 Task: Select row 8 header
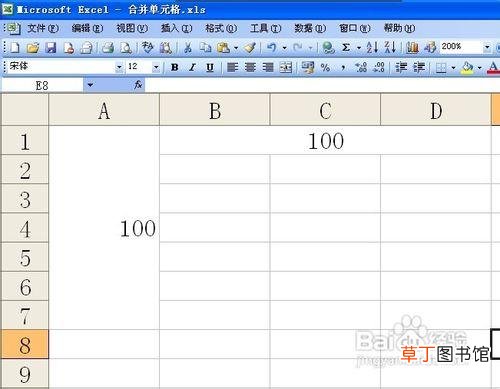[x=25, y=345]
